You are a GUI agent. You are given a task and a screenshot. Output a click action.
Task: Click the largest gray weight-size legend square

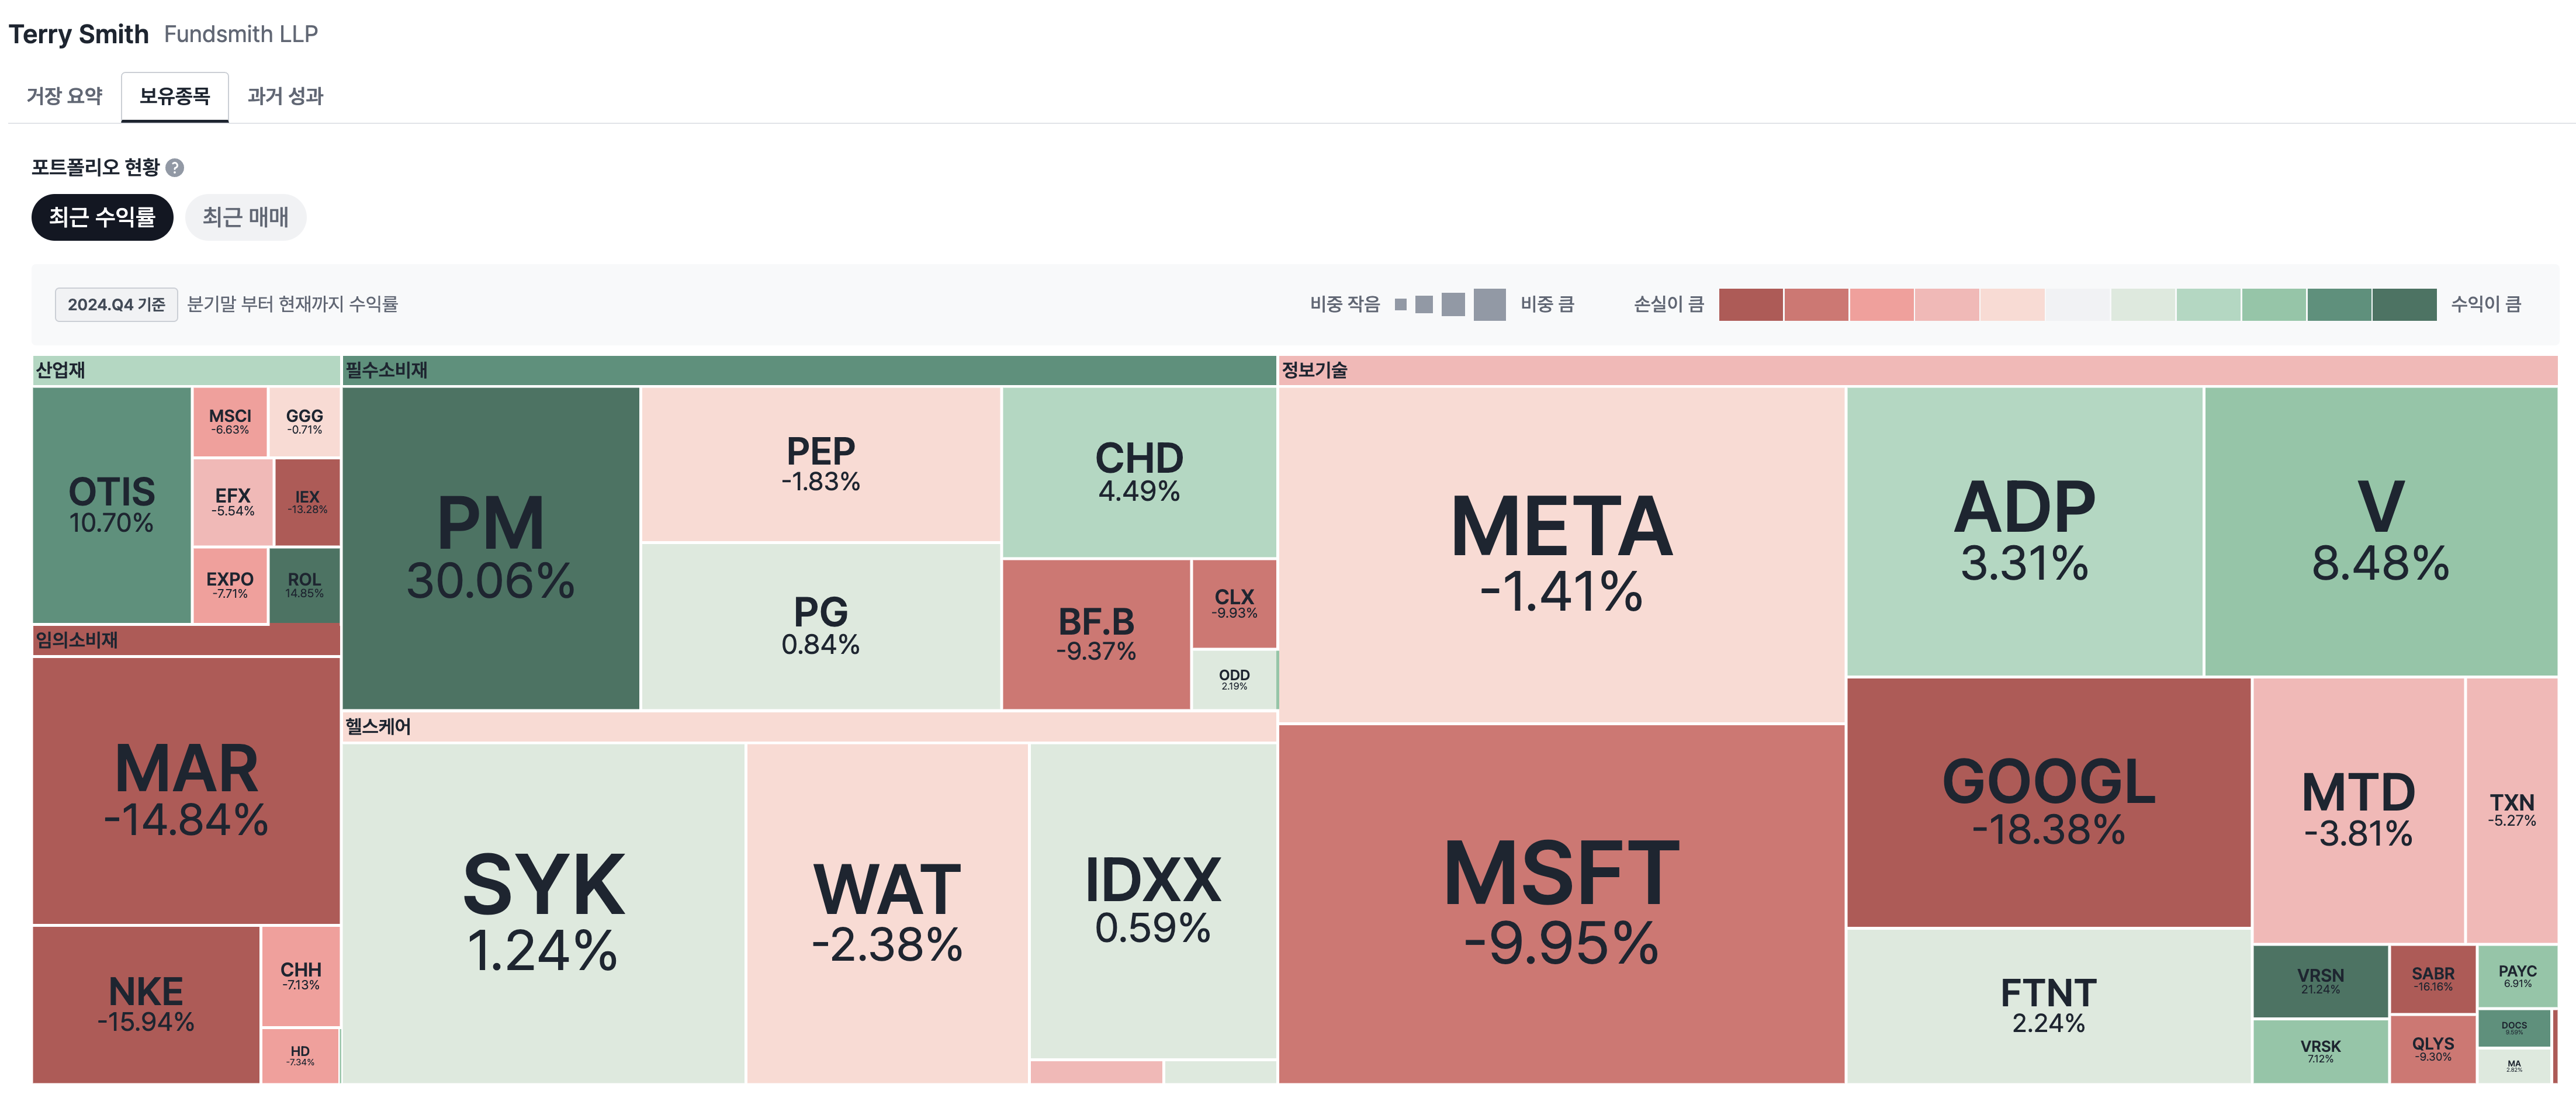click(x=1489, y=304)
